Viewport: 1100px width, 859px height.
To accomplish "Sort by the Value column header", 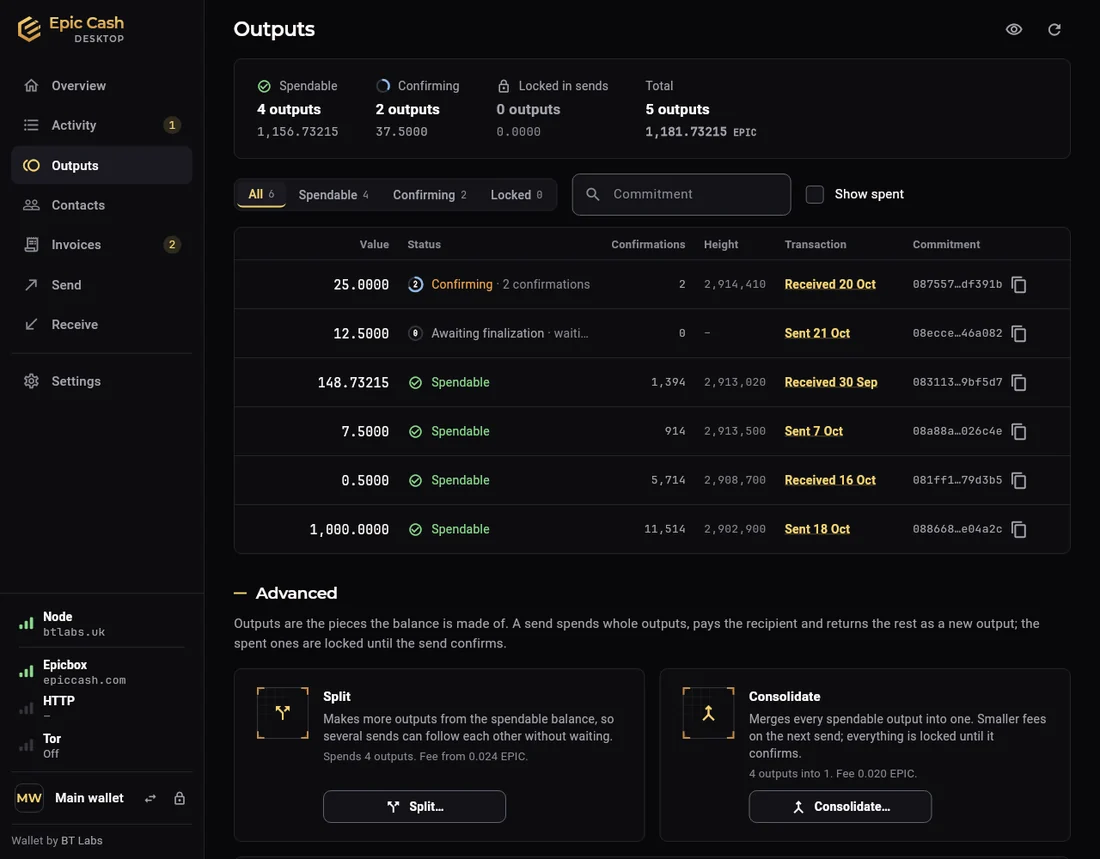I will pyautogui.click(x=374, y=244).
